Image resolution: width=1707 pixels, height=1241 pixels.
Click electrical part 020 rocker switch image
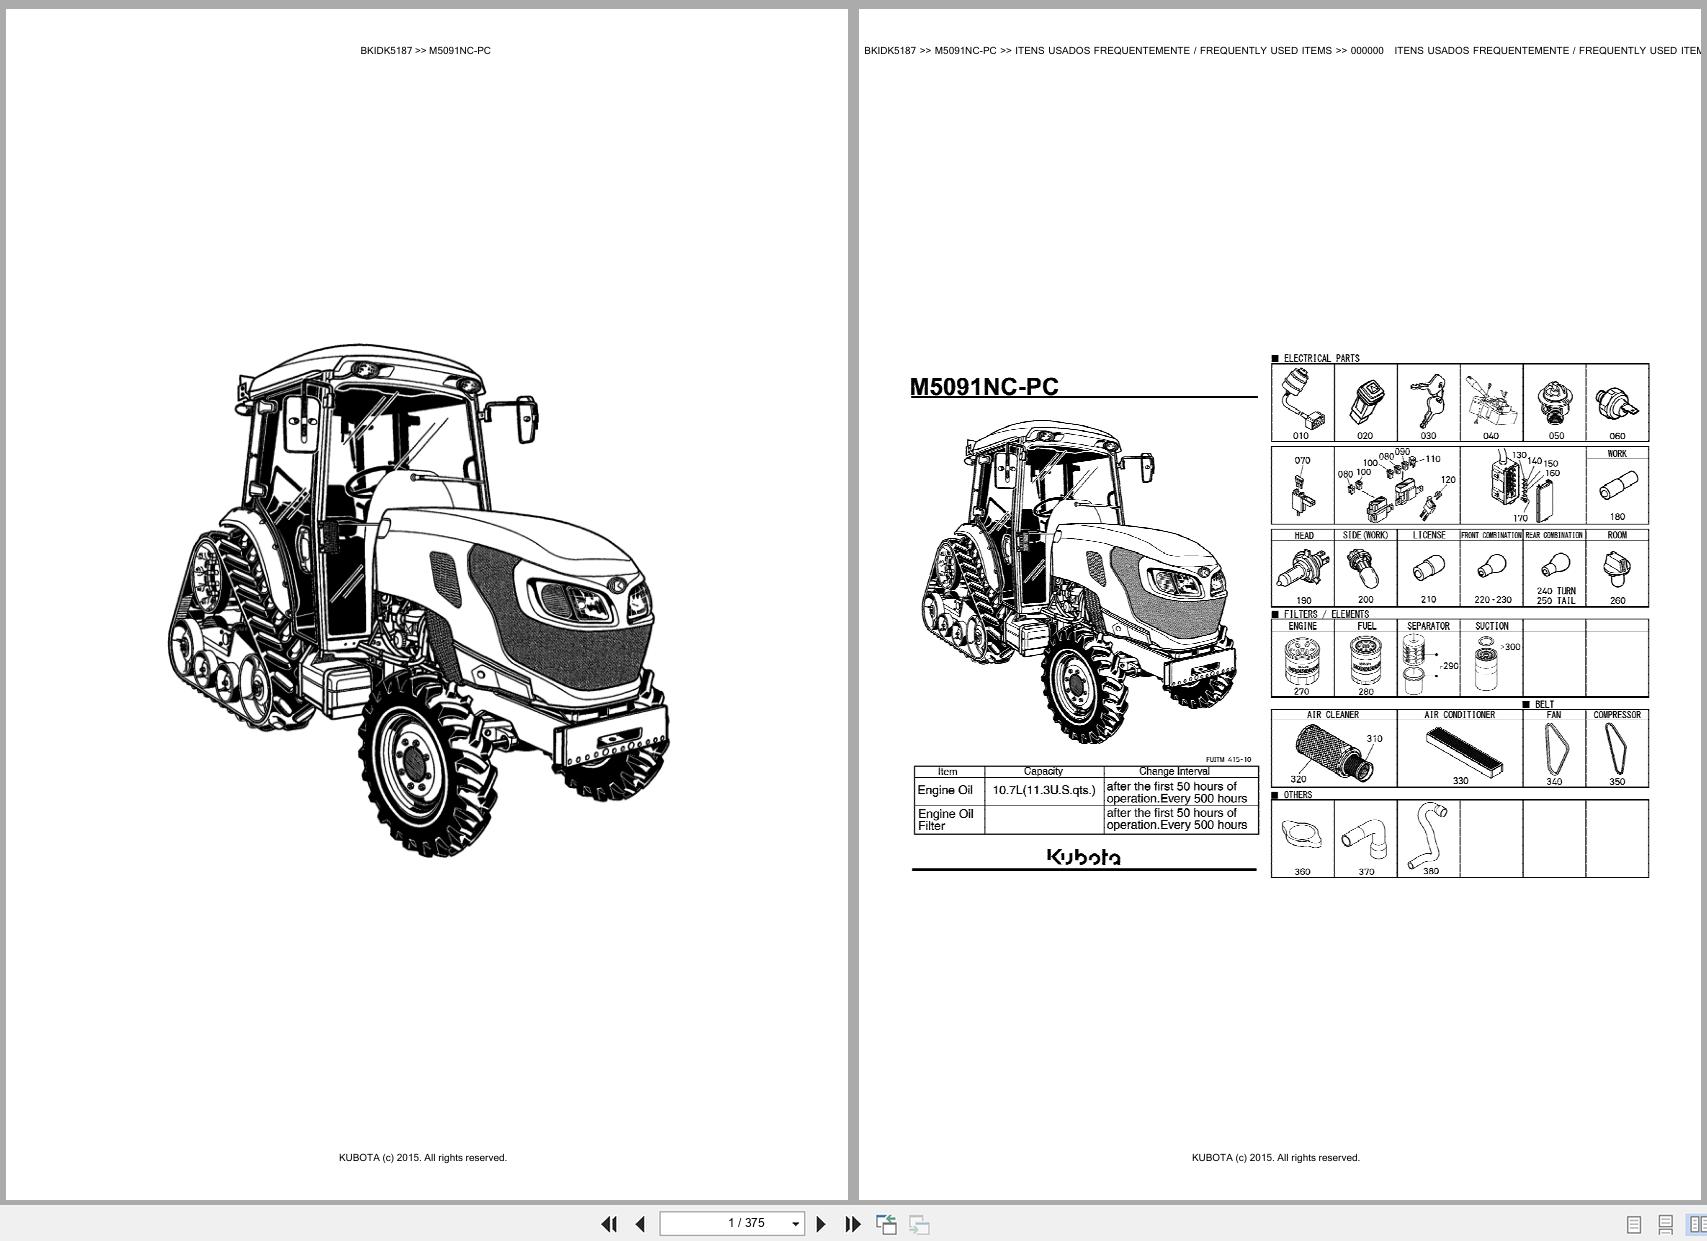pyautogui.click(x=1365, y=402)
